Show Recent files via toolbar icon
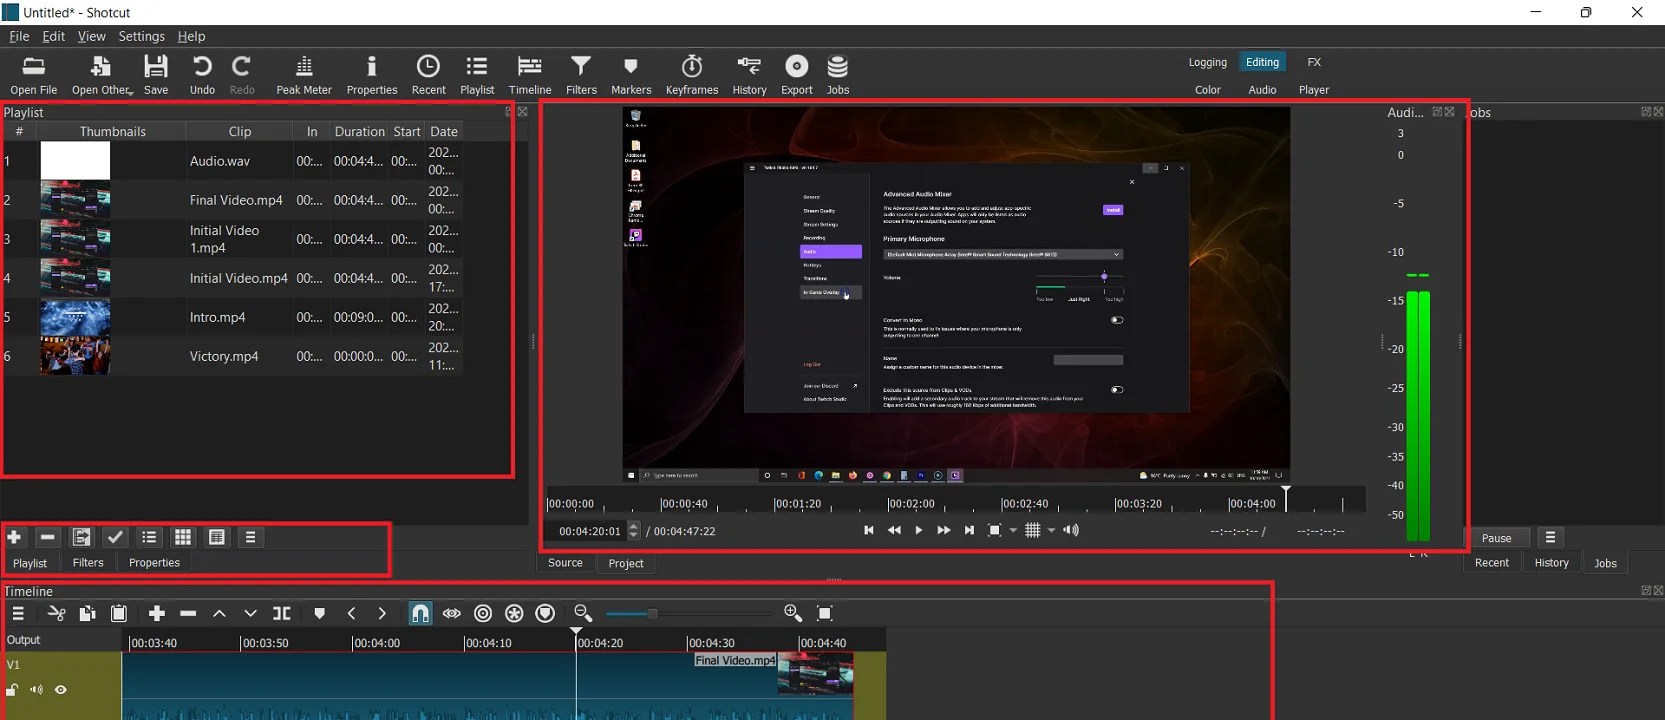 [428, 75]
